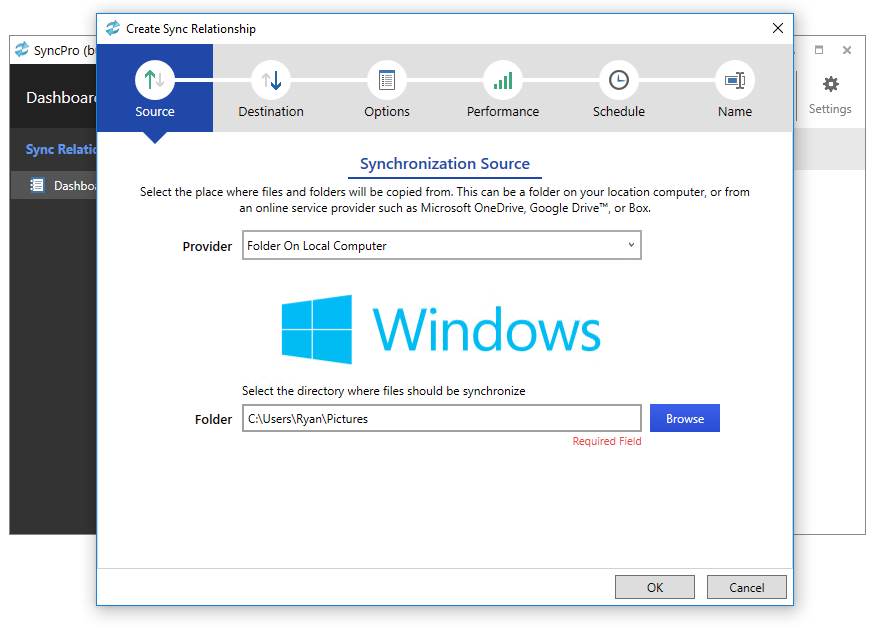This screenshot has height=633, width=874.
Task: Click the SyncPro logo in dialog title bar
Action: pos(112,29)
